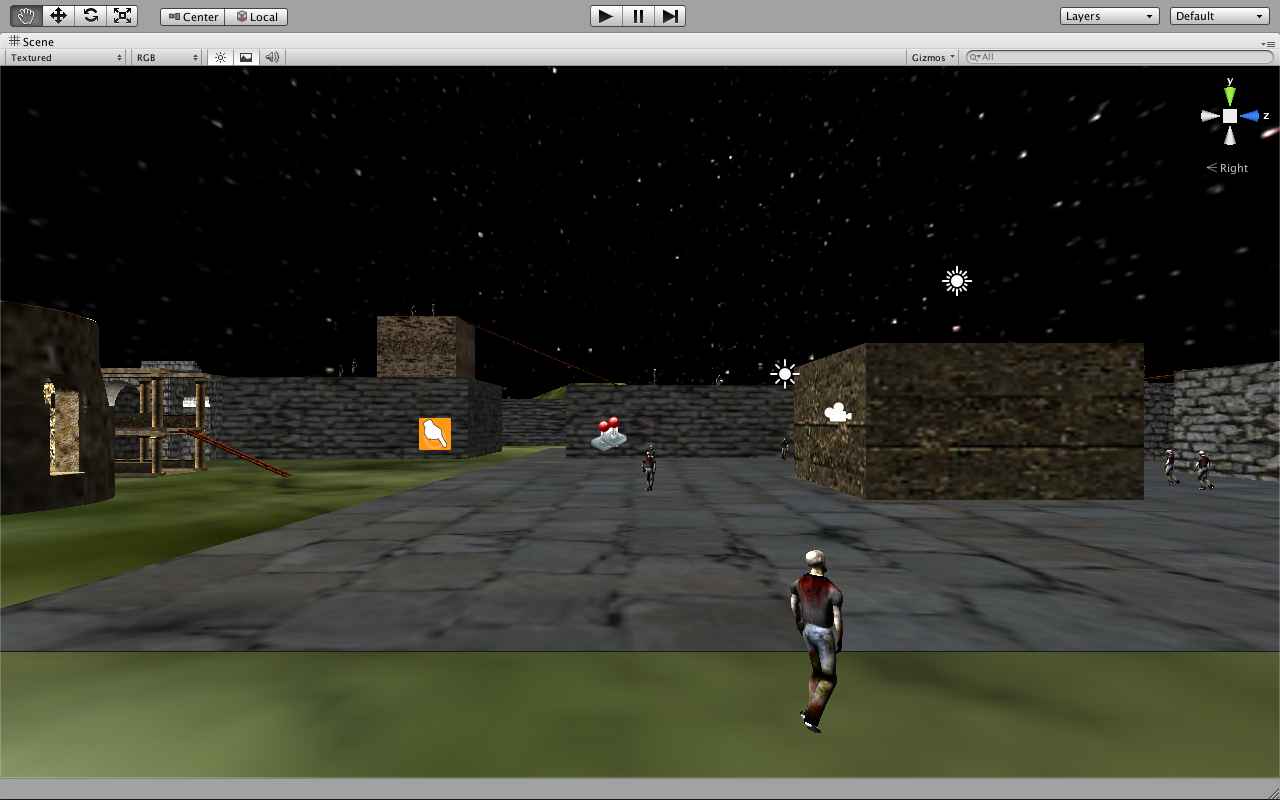Viewport: 1280px width, 800px height.
Task: Select the Rotate tool
Action: [x=90, y=15]
